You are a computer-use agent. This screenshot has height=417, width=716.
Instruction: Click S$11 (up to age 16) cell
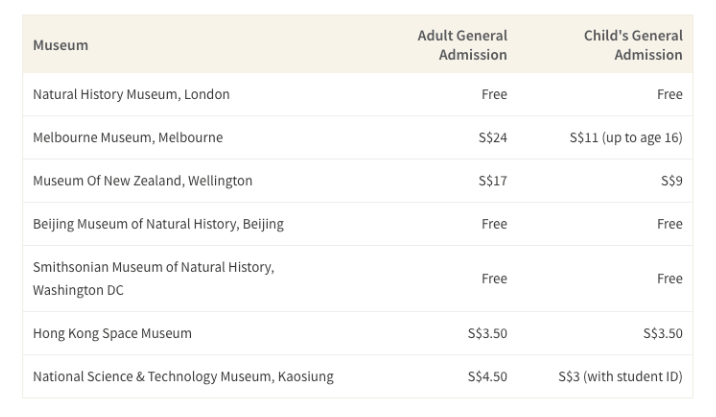click(x=626, y=137)
